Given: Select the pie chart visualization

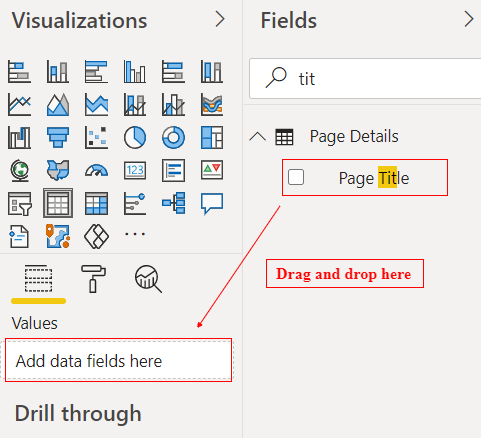Looking at the screenshot, I should [x=135, y=138].
